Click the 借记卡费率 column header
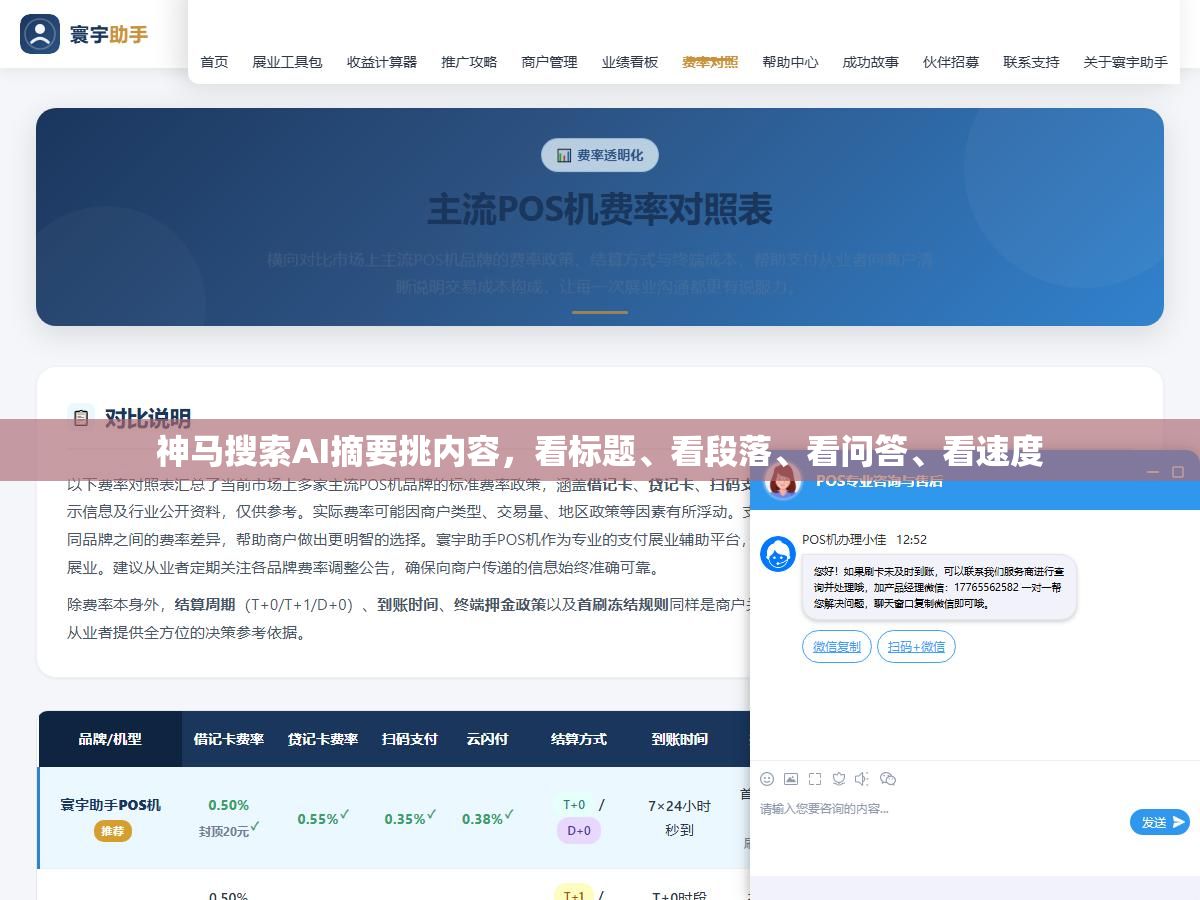 [x=229, y=739]
